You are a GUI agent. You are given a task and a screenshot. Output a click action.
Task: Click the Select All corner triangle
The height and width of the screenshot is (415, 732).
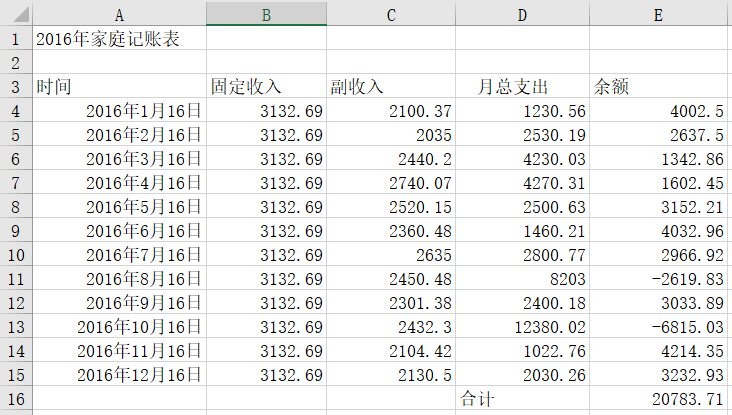click(16, 14)
